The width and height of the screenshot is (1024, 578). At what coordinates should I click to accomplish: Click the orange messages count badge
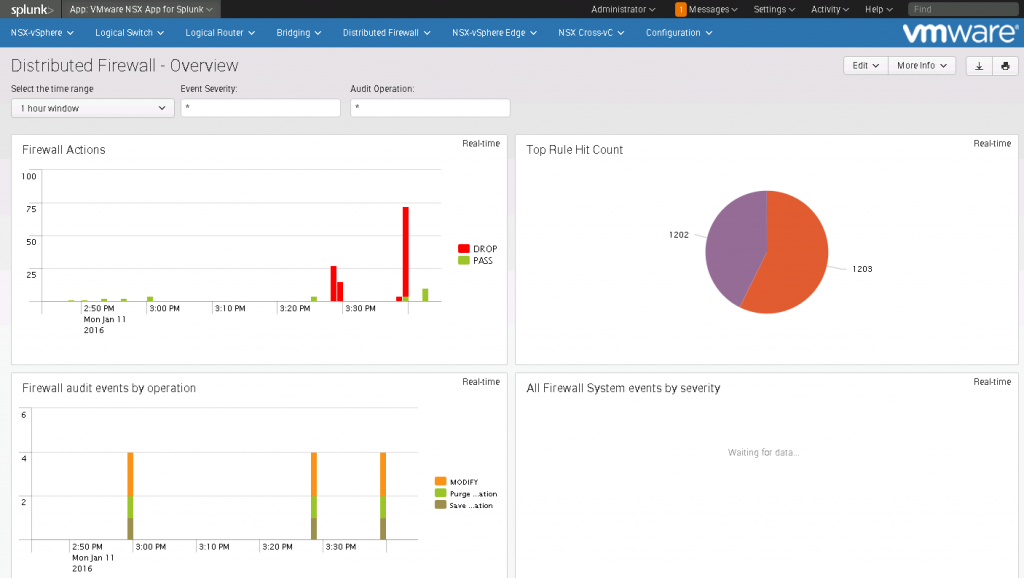click(680, 9)
